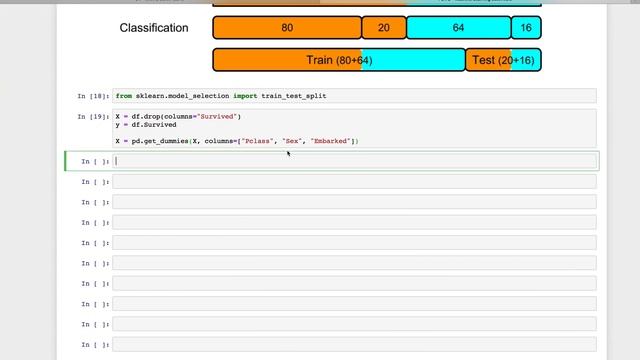Select the train_test_split import cell In [18]

354,96
